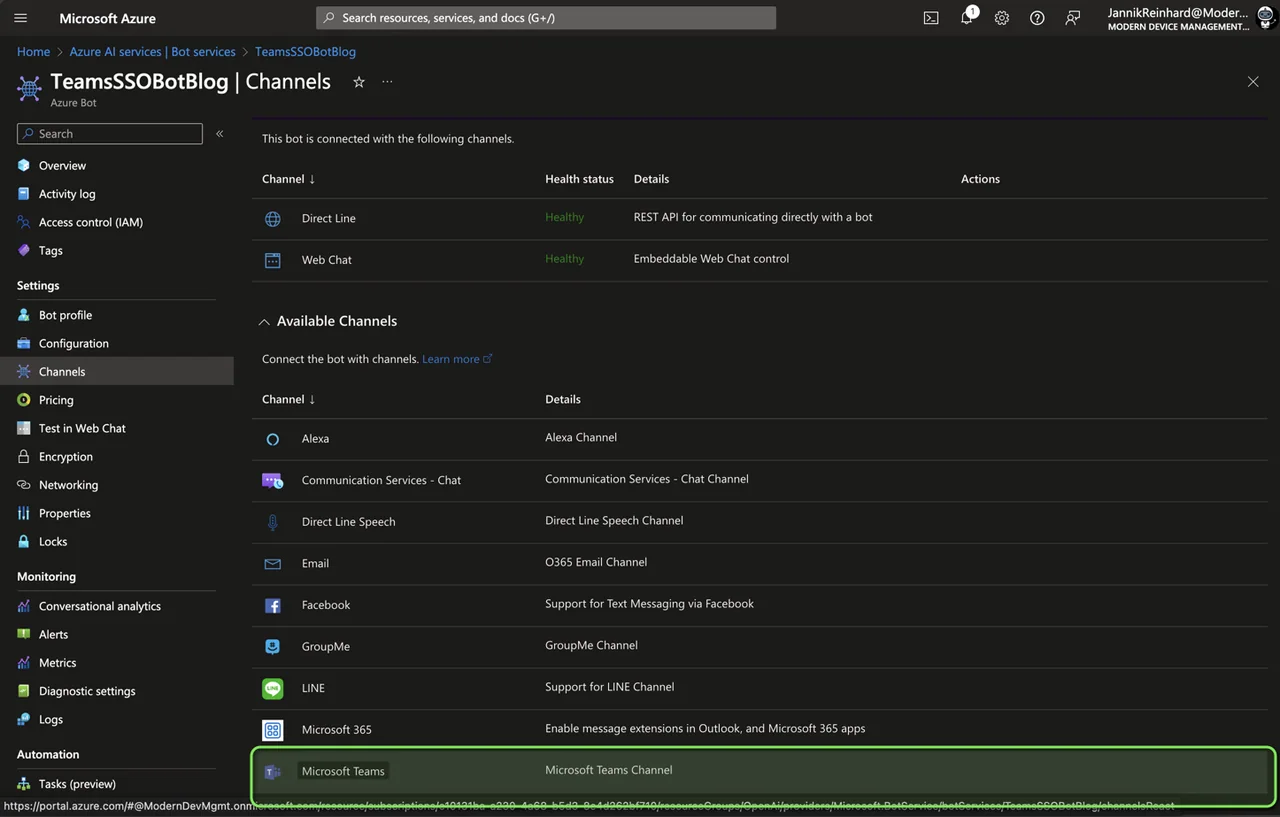This screenshot has width=1280, height=817.
Task: Open the Learn more link
Action: (x=457, y=359)
